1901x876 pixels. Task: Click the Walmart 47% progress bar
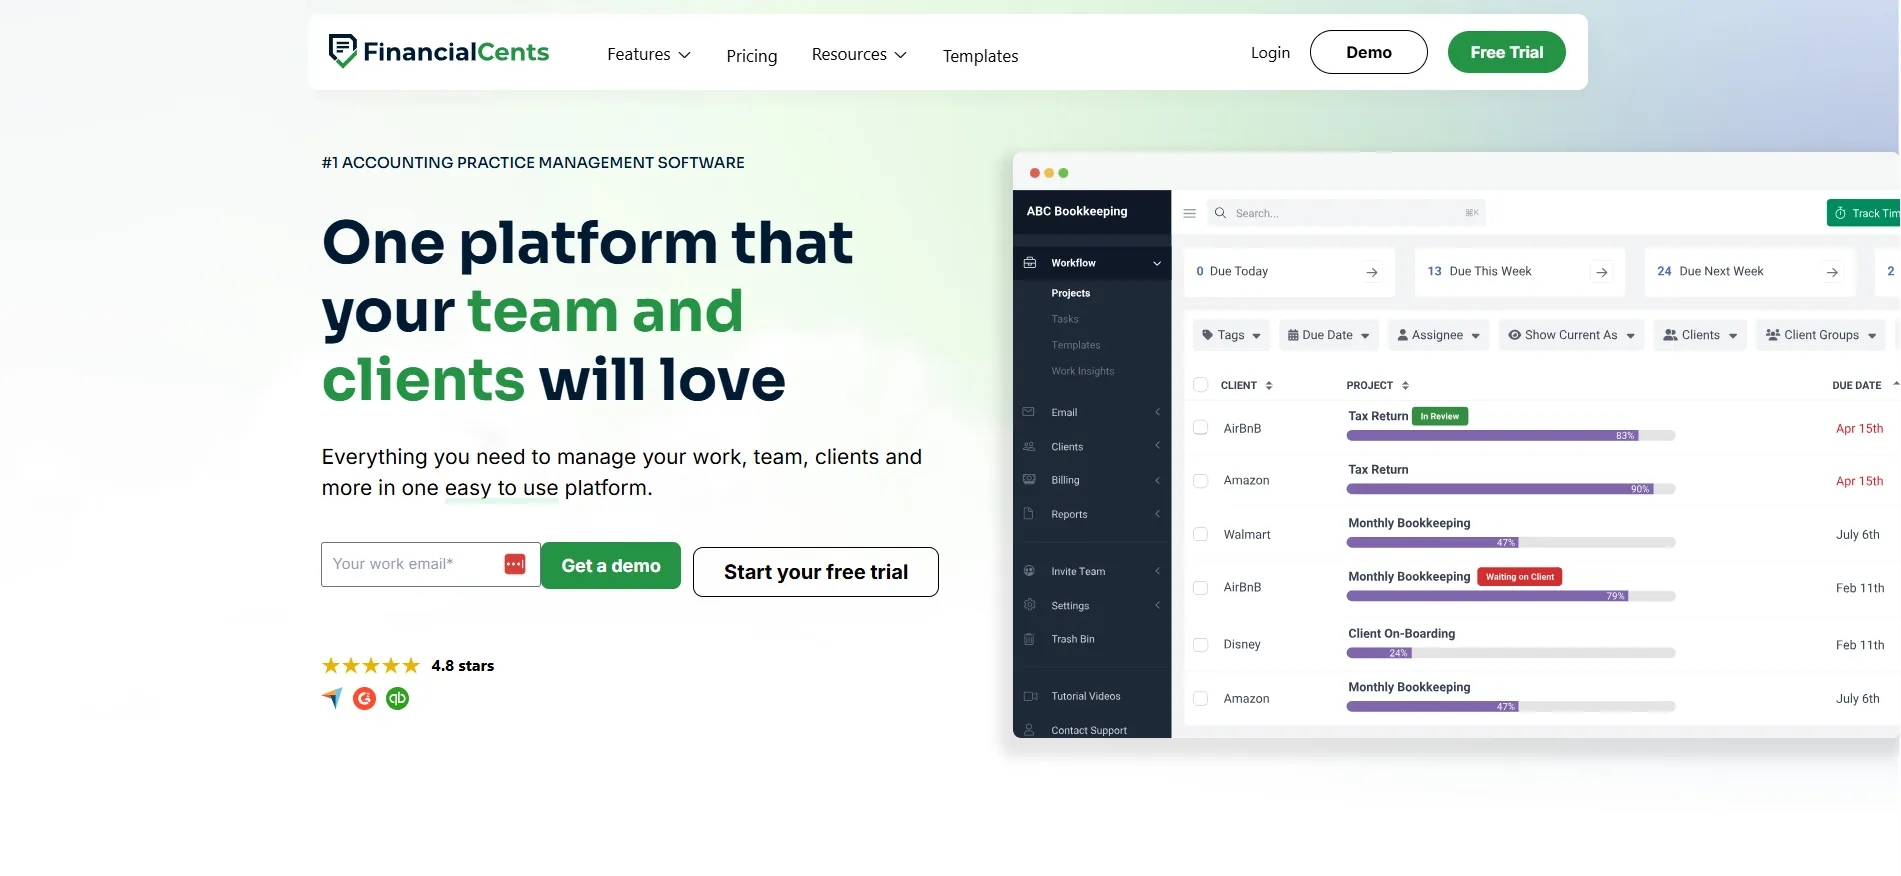tap(1510, 543)
